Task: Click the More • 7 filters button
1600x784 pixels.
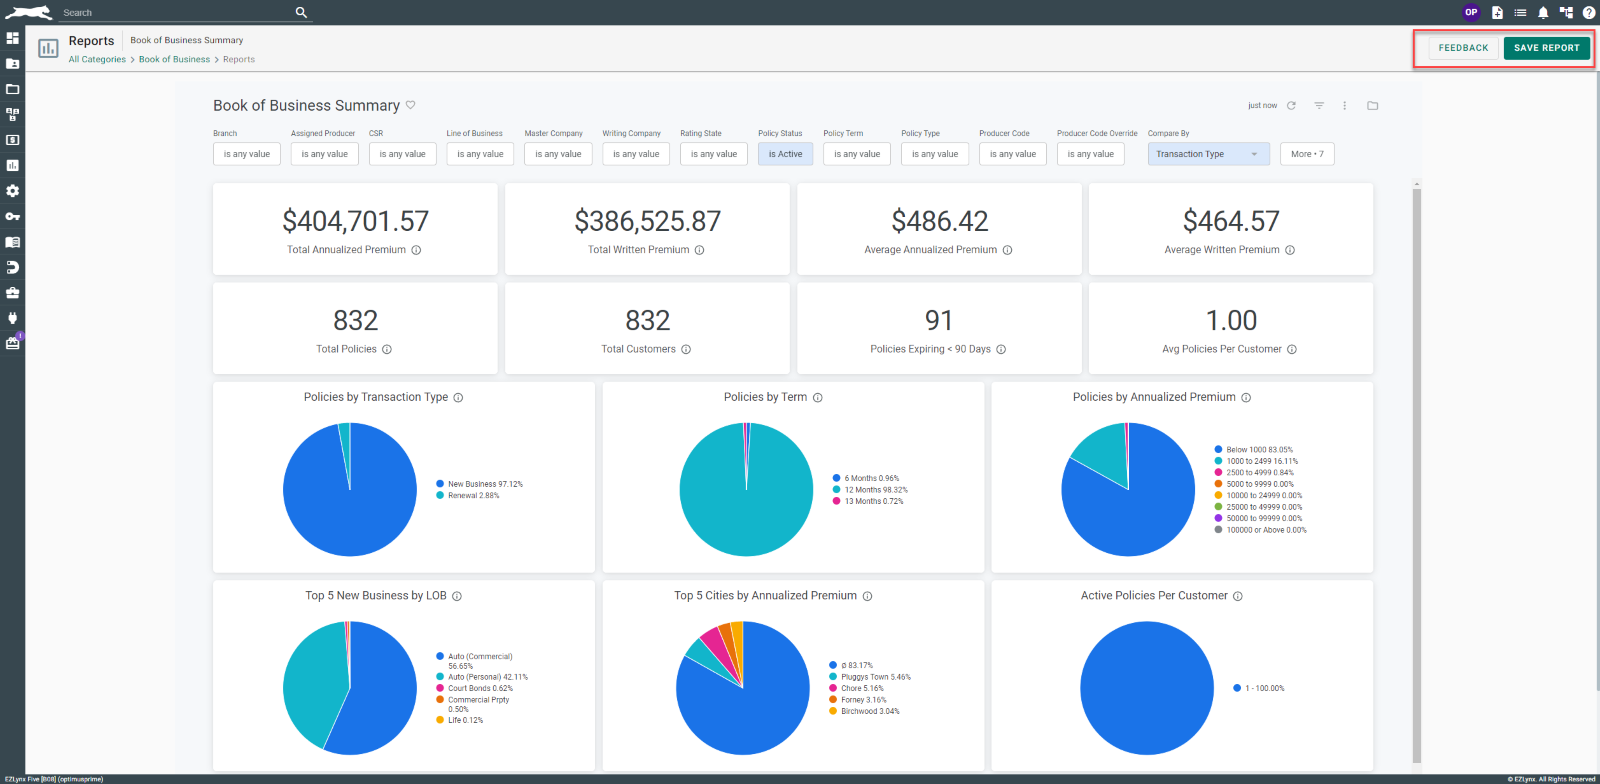Action: click(x=1307, y=154)
